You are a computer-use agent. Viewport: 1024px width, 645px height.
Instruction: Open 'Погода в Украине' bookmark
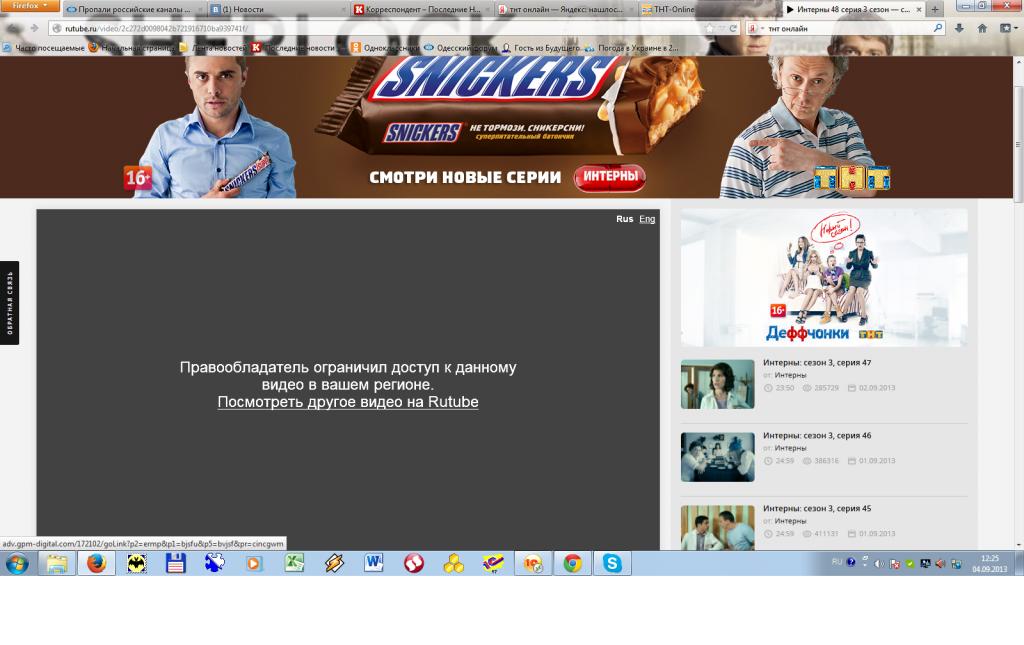click(x=632, y=48)
